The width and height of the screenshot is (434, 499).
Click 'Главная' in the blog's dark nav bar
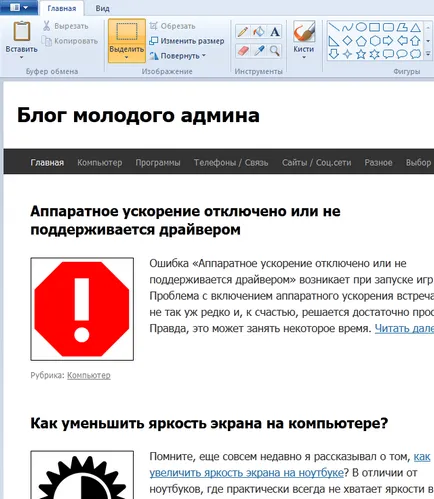pos(47,162)
